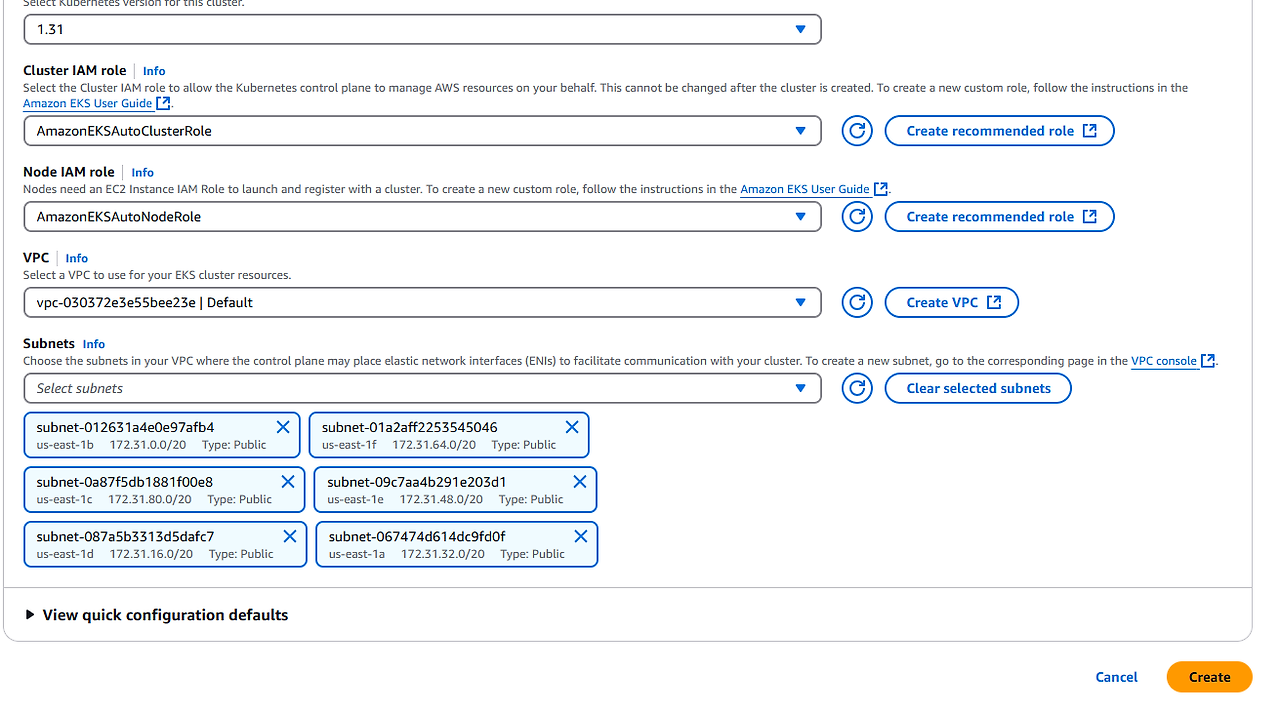Select the 172.31.48.0/20 CIDR text
This screenshot has height=711, width=1280.
tap(441, 499)
